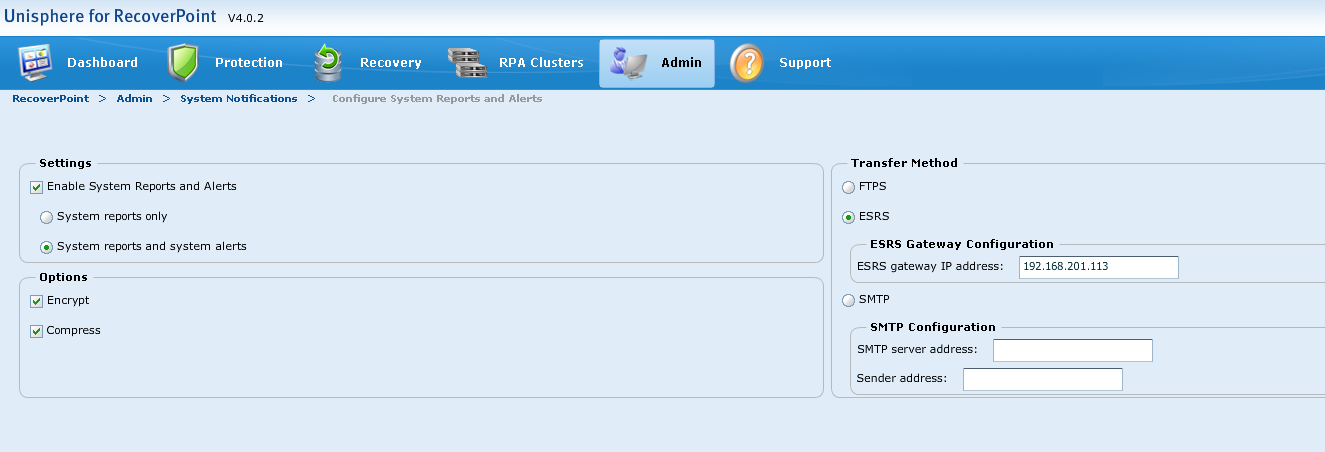Open the RPA Clusters tab
The image size is (1325, 452).
(541, 63)
